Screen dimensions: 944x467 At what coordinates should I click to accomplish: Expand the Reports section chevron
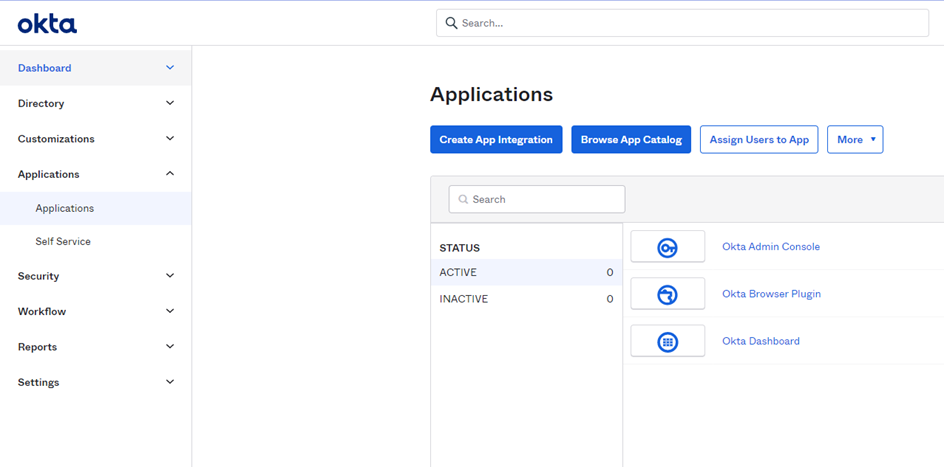point(170,346)
